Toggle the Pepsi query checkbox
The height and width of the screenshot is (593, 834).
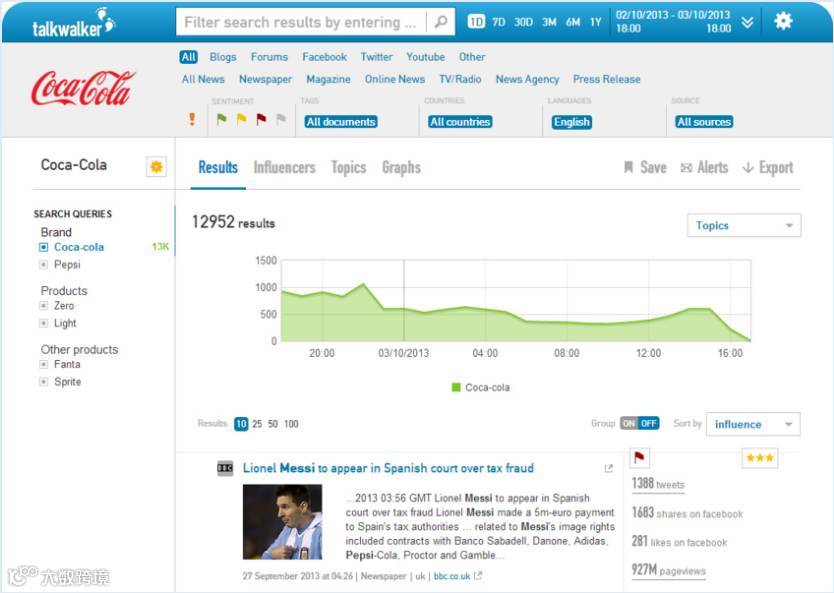44,265
